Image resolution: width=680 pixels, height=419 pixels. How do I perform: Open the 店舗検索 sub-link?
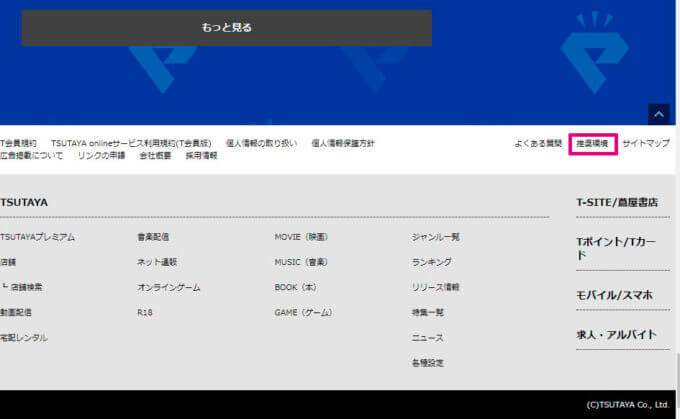point(26,287)
